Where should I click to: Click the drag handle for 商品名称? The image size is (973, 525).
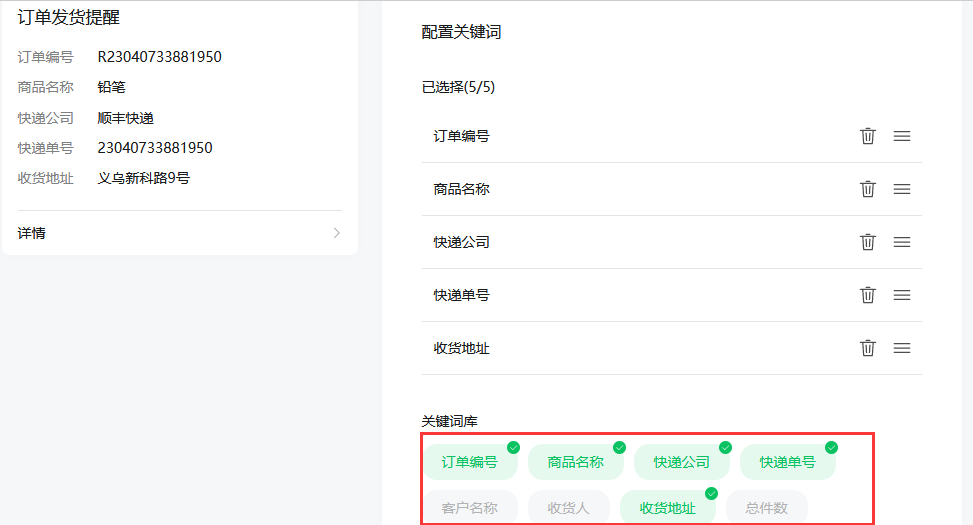point(902,189)
